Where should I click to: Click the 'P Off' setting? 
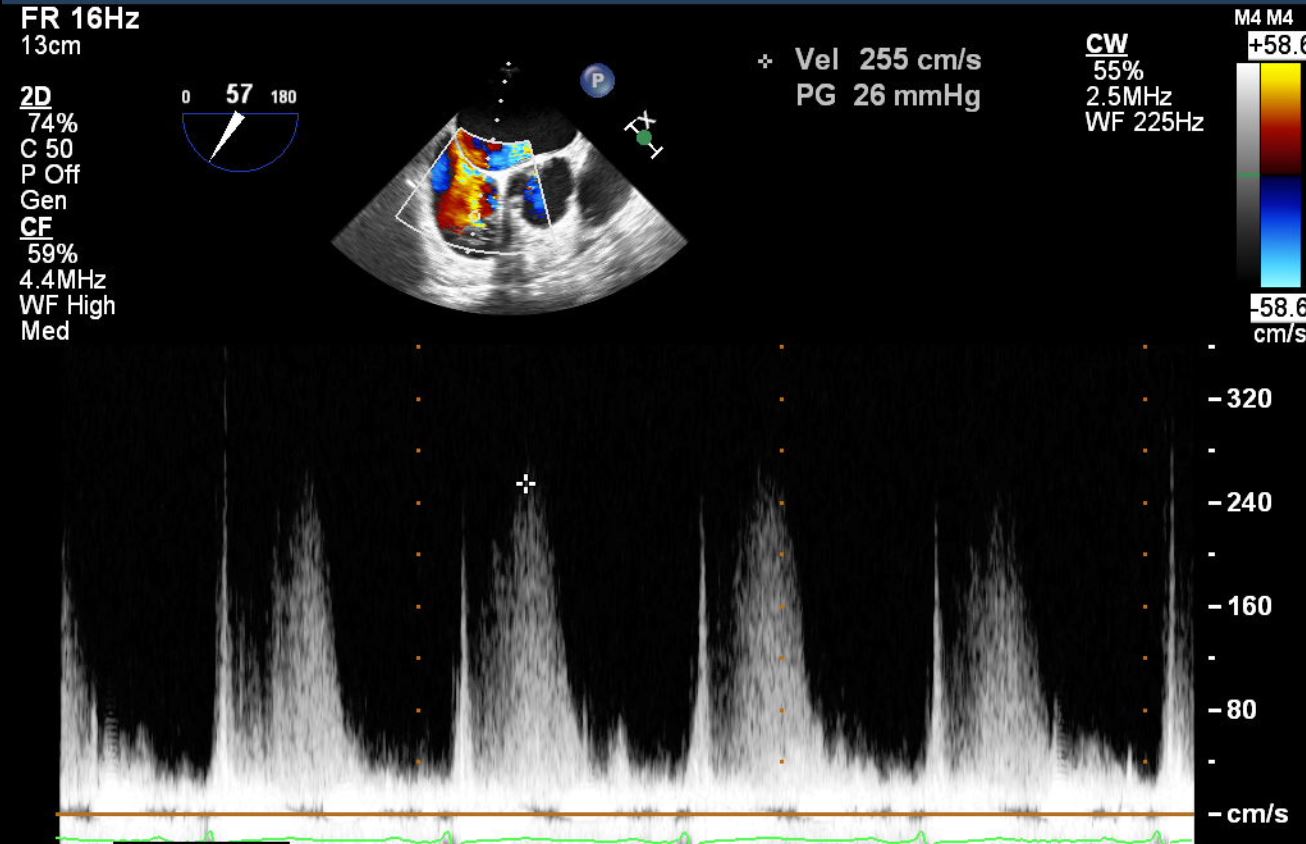50,174
